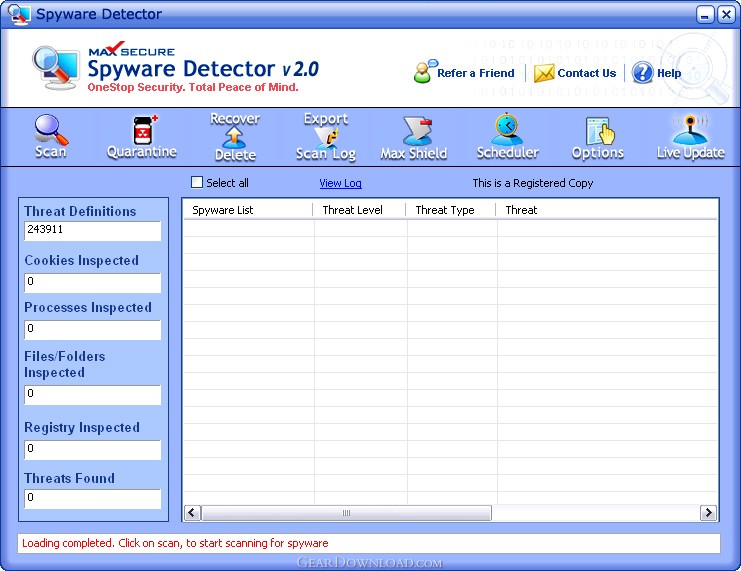Click the Contact Us envelope icon
Viewport: 741px width, 571px height.
click(544, 73)
